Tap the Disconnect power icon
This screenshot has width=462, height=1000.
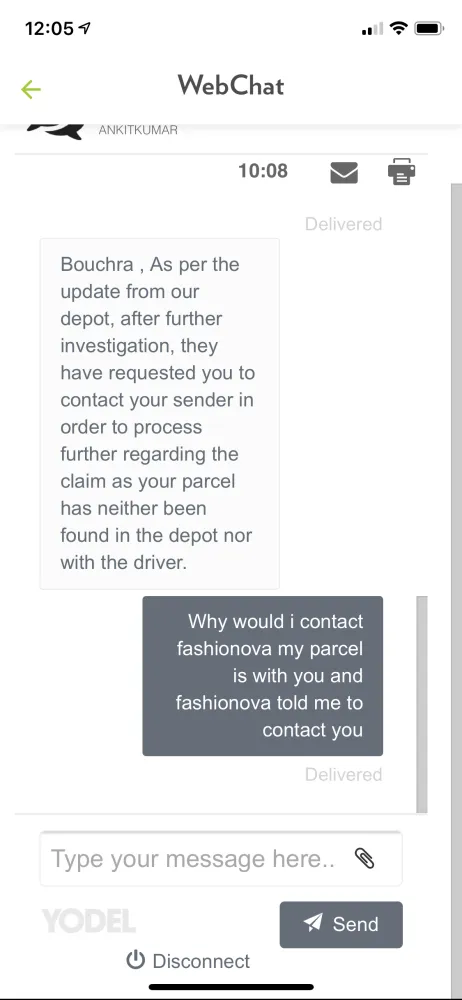point(135,960)
